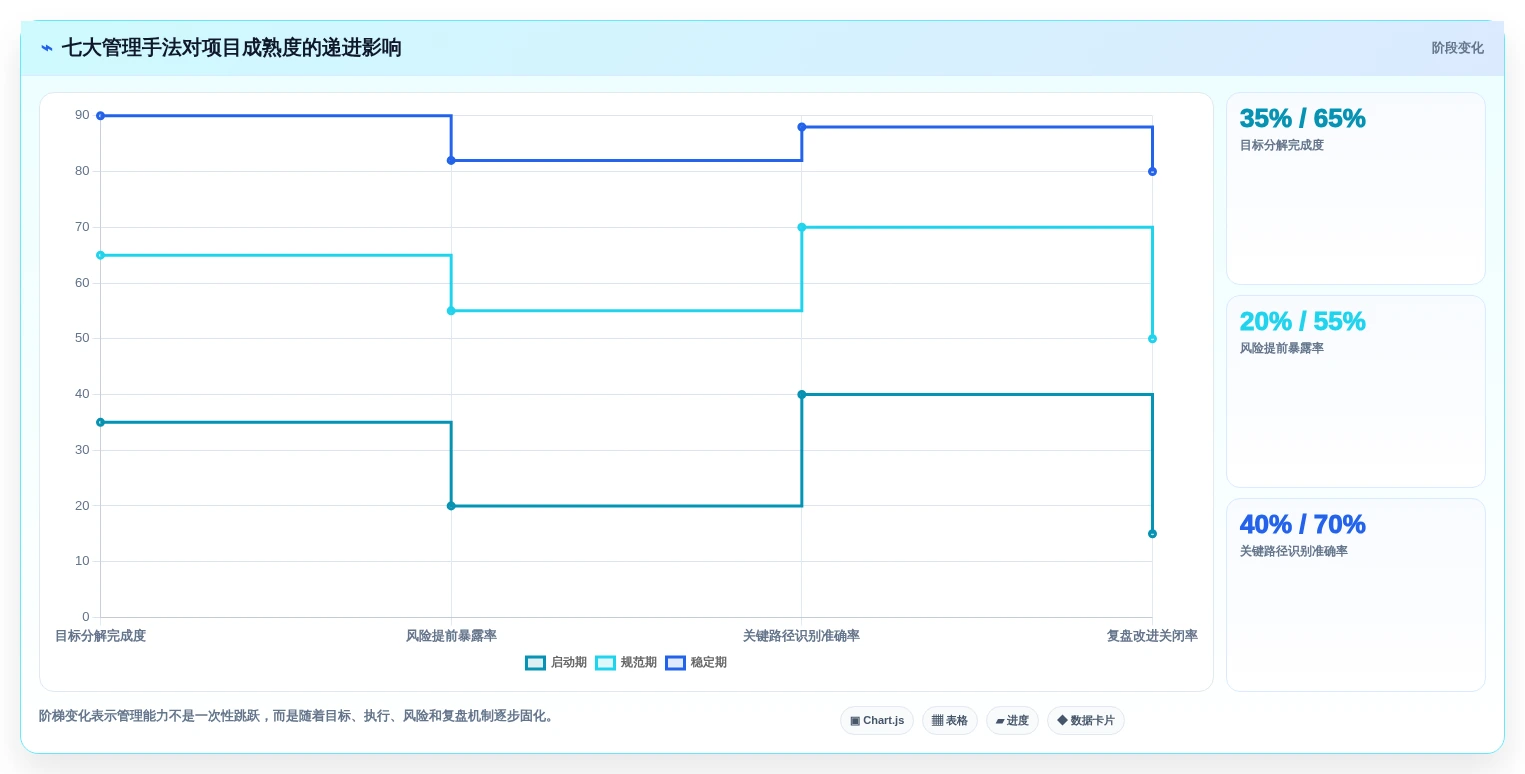The image size is (1525, 774).
Task: Click the 目标分解完成度 x-axis label
Action: (100, 636)
